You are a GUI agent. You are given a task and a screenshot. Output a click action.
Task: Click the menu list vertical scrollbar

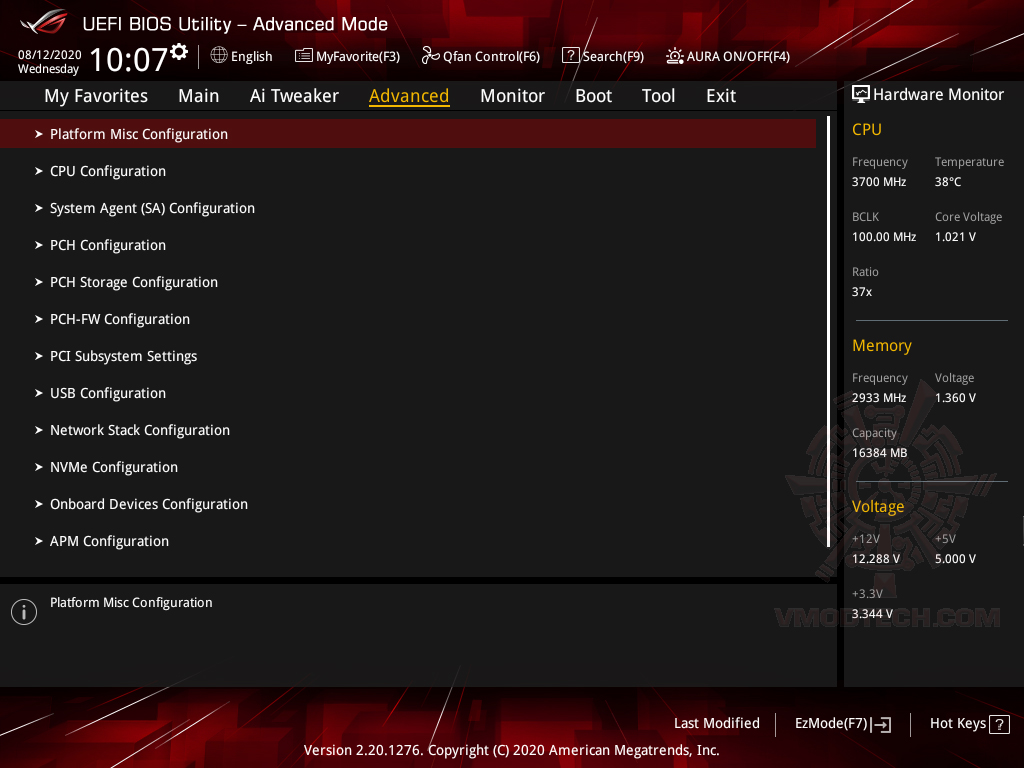(828, 332)
